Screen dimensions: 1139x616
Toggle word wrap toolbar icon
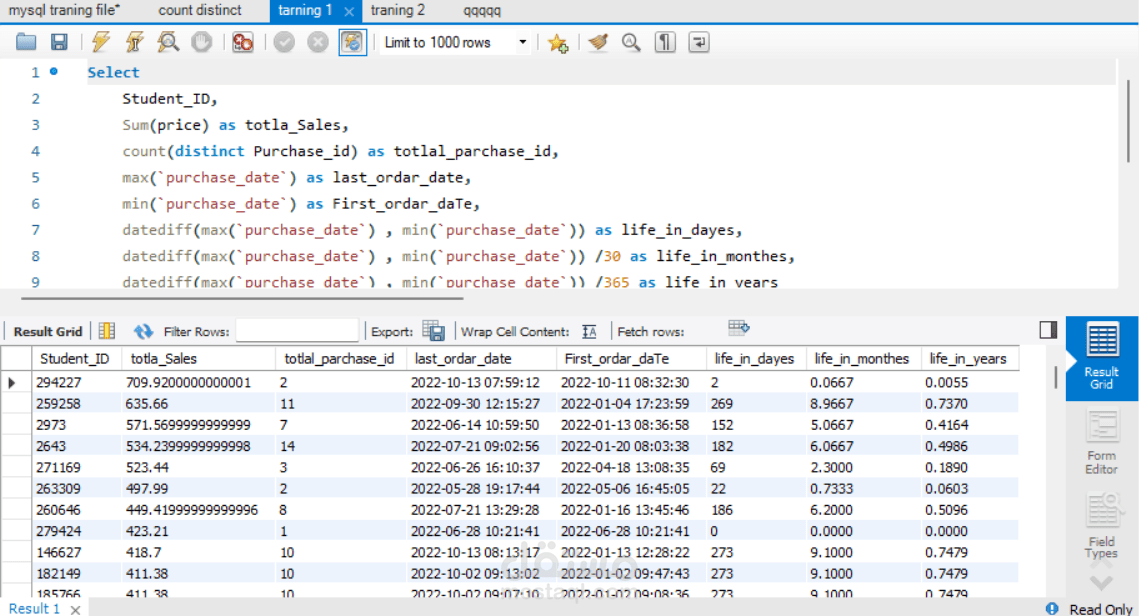[699, 42]
